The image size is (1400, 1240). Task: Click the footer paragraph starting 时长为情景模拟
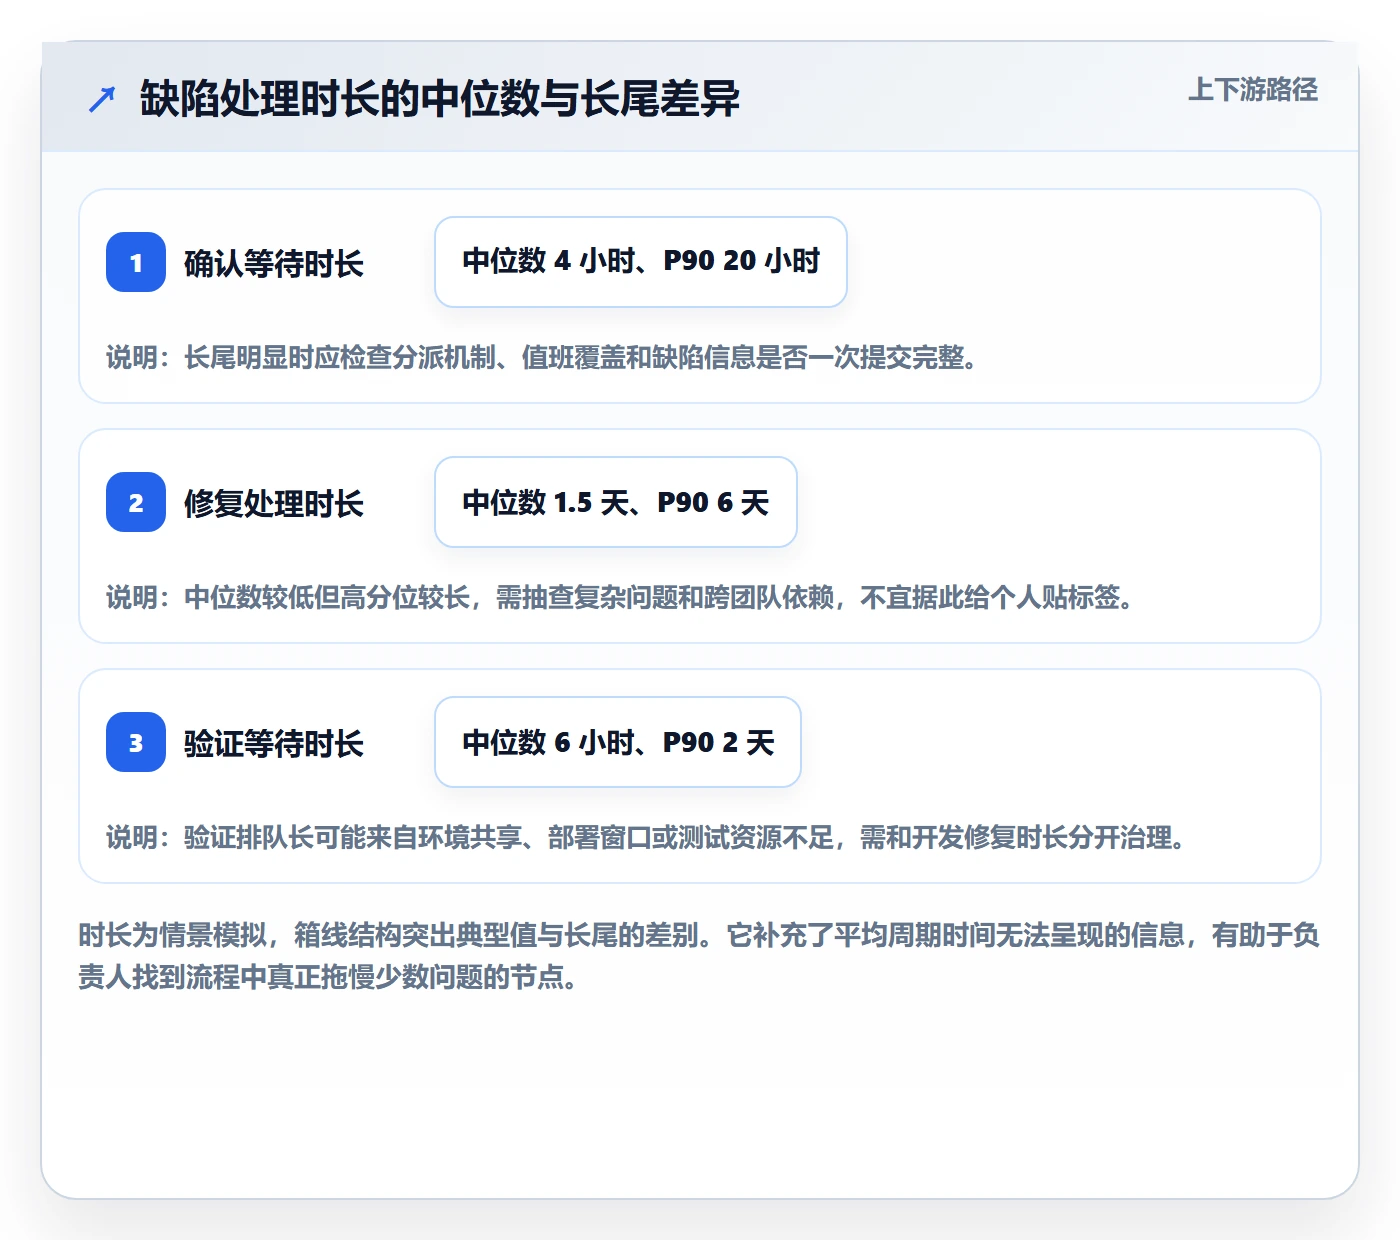[x=699, y=956]
